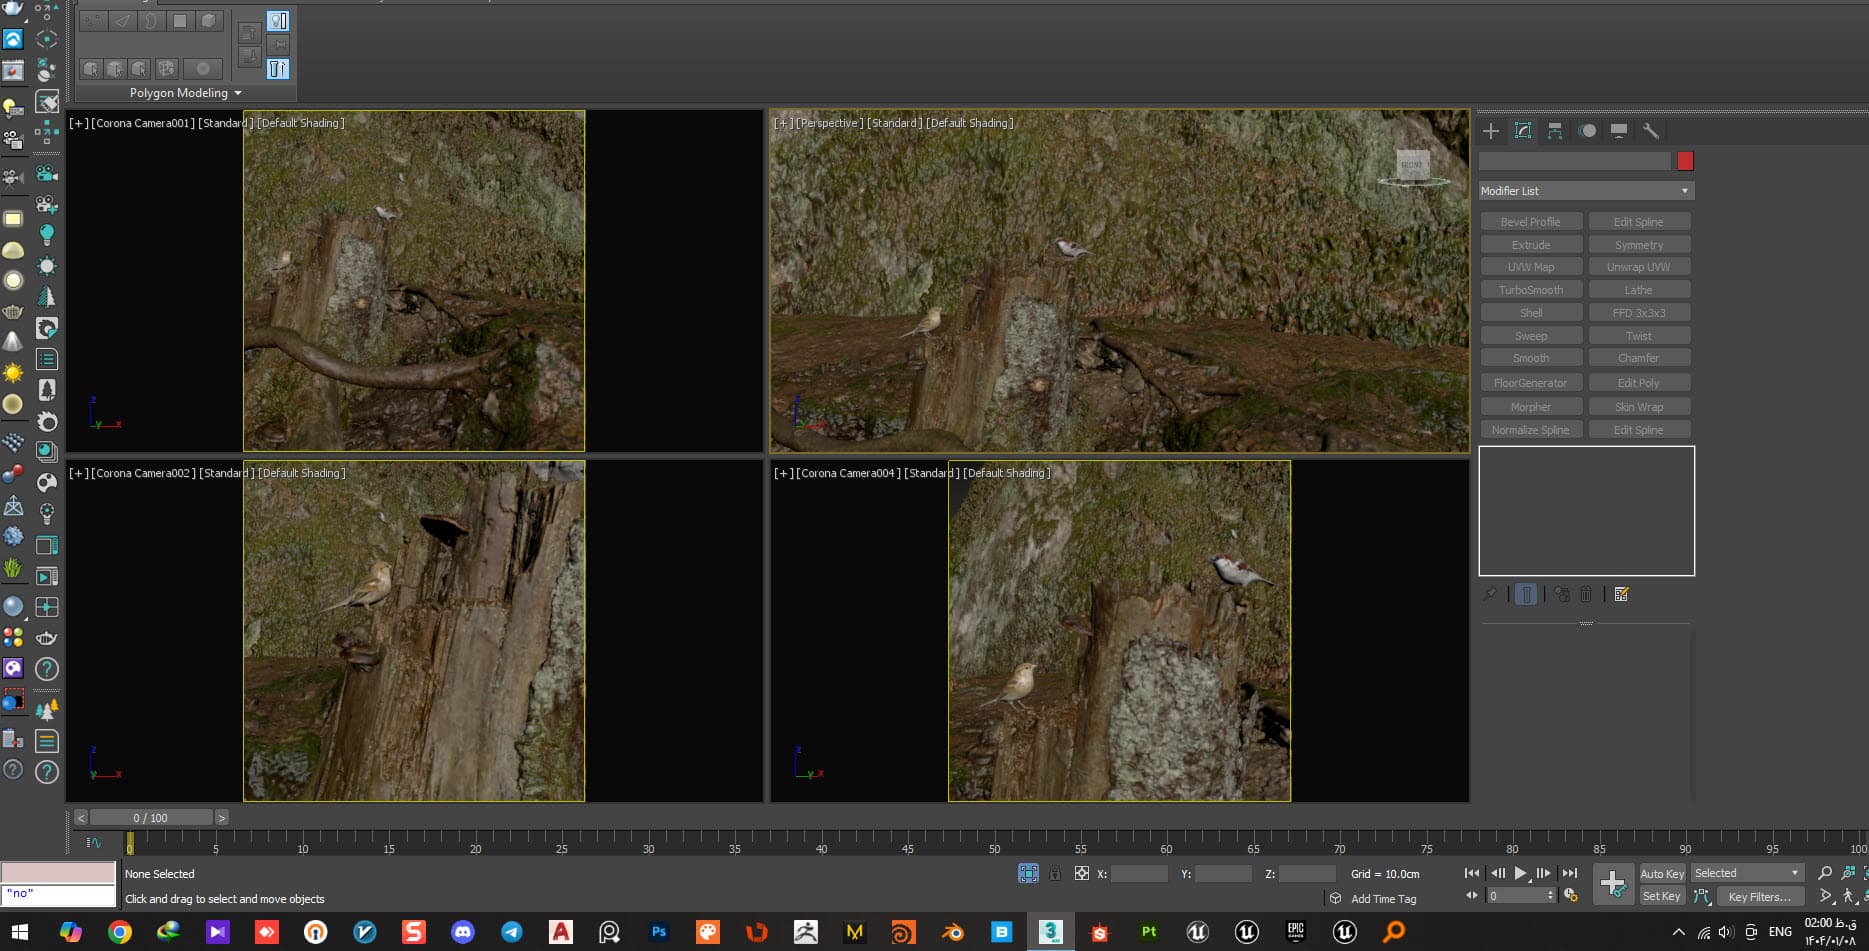Apply the Unwrap UVW modifier button
Viewport: 1869px width, 951px height.
click(1638, 267)
